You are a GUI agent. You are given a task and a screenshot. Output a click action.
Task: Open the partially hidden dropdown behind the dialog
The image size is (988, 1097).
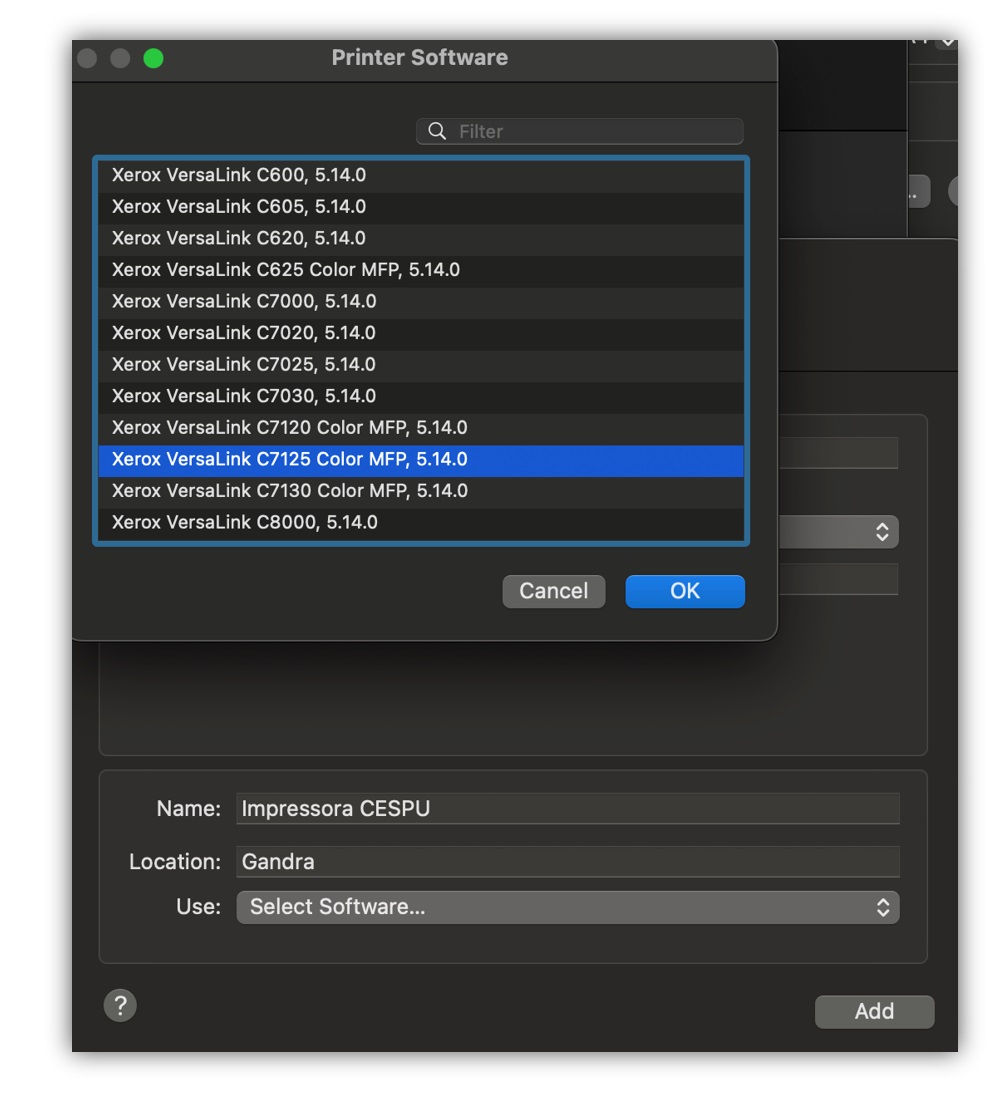(x=838, y=532)
